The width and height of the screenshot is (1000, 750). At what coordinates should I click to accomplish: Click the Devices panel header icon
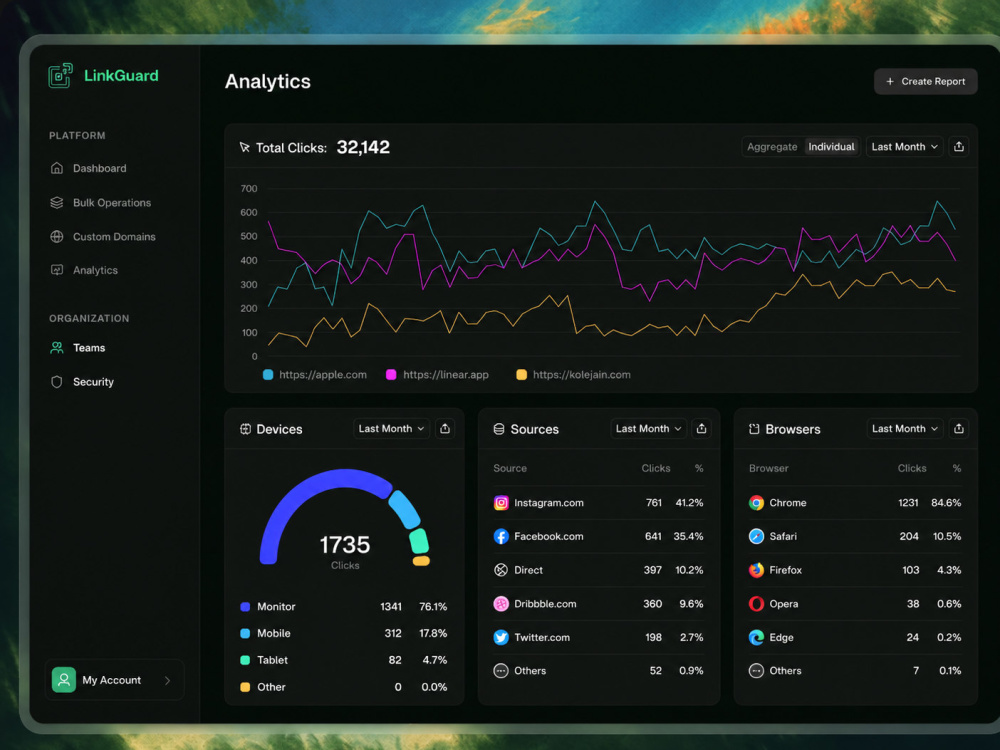point(246,429)
